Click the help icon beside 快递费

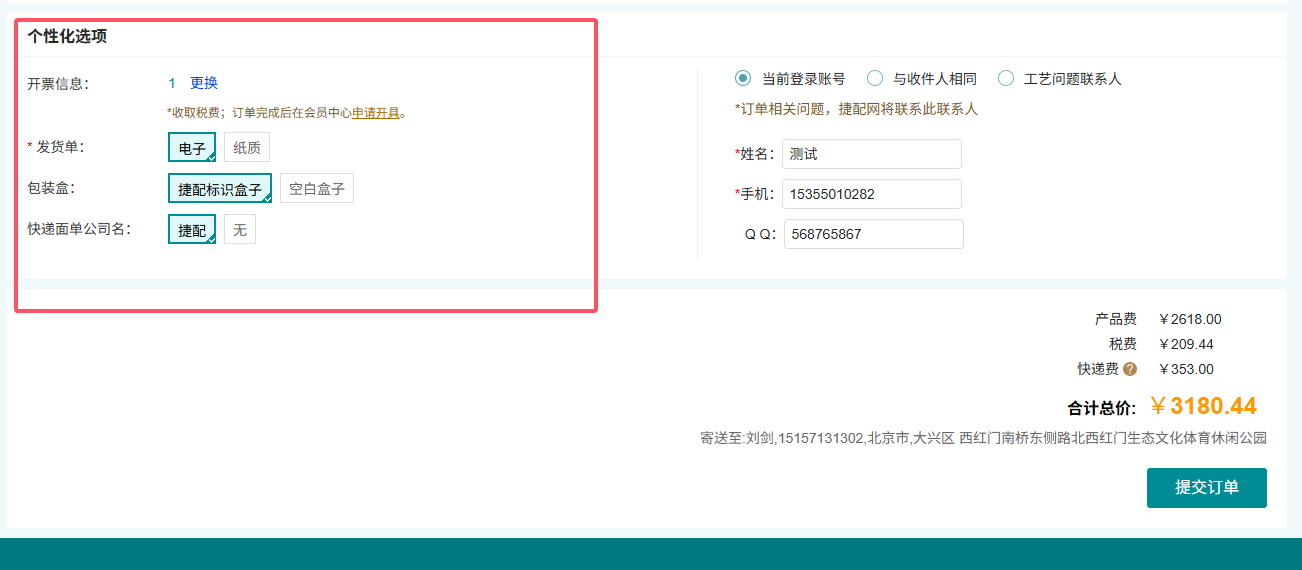point(1130,369)
